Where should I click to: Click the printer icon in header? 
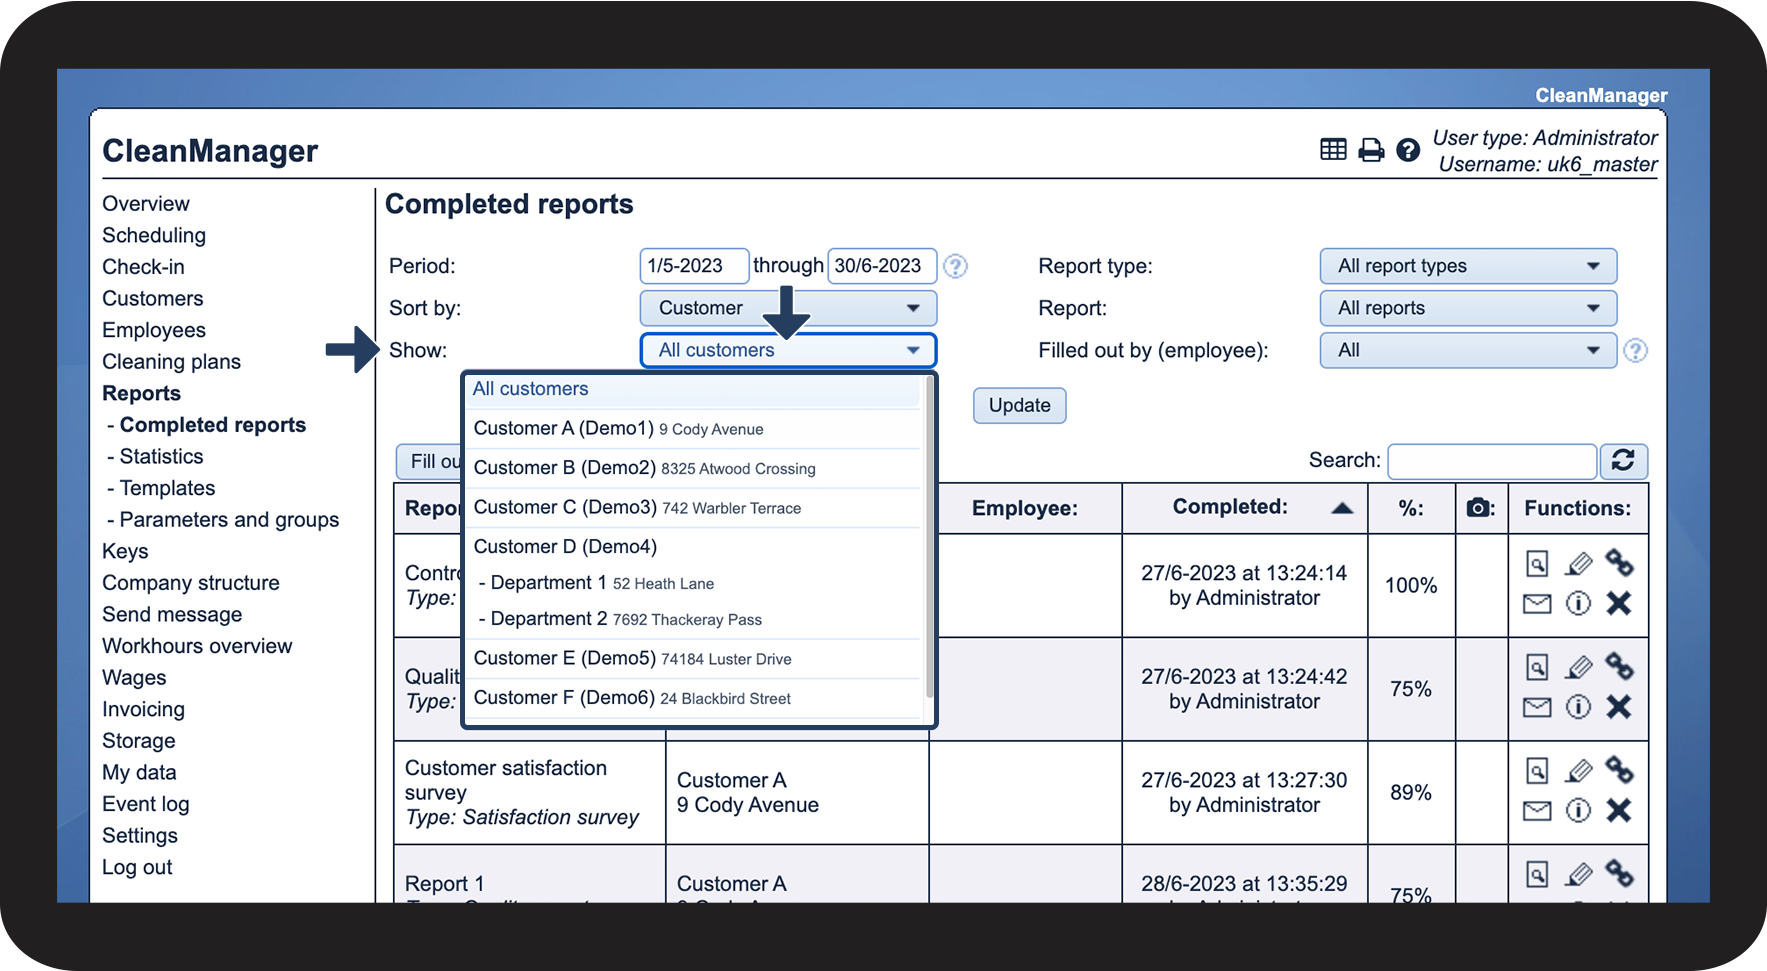[x=1371, y=150]
